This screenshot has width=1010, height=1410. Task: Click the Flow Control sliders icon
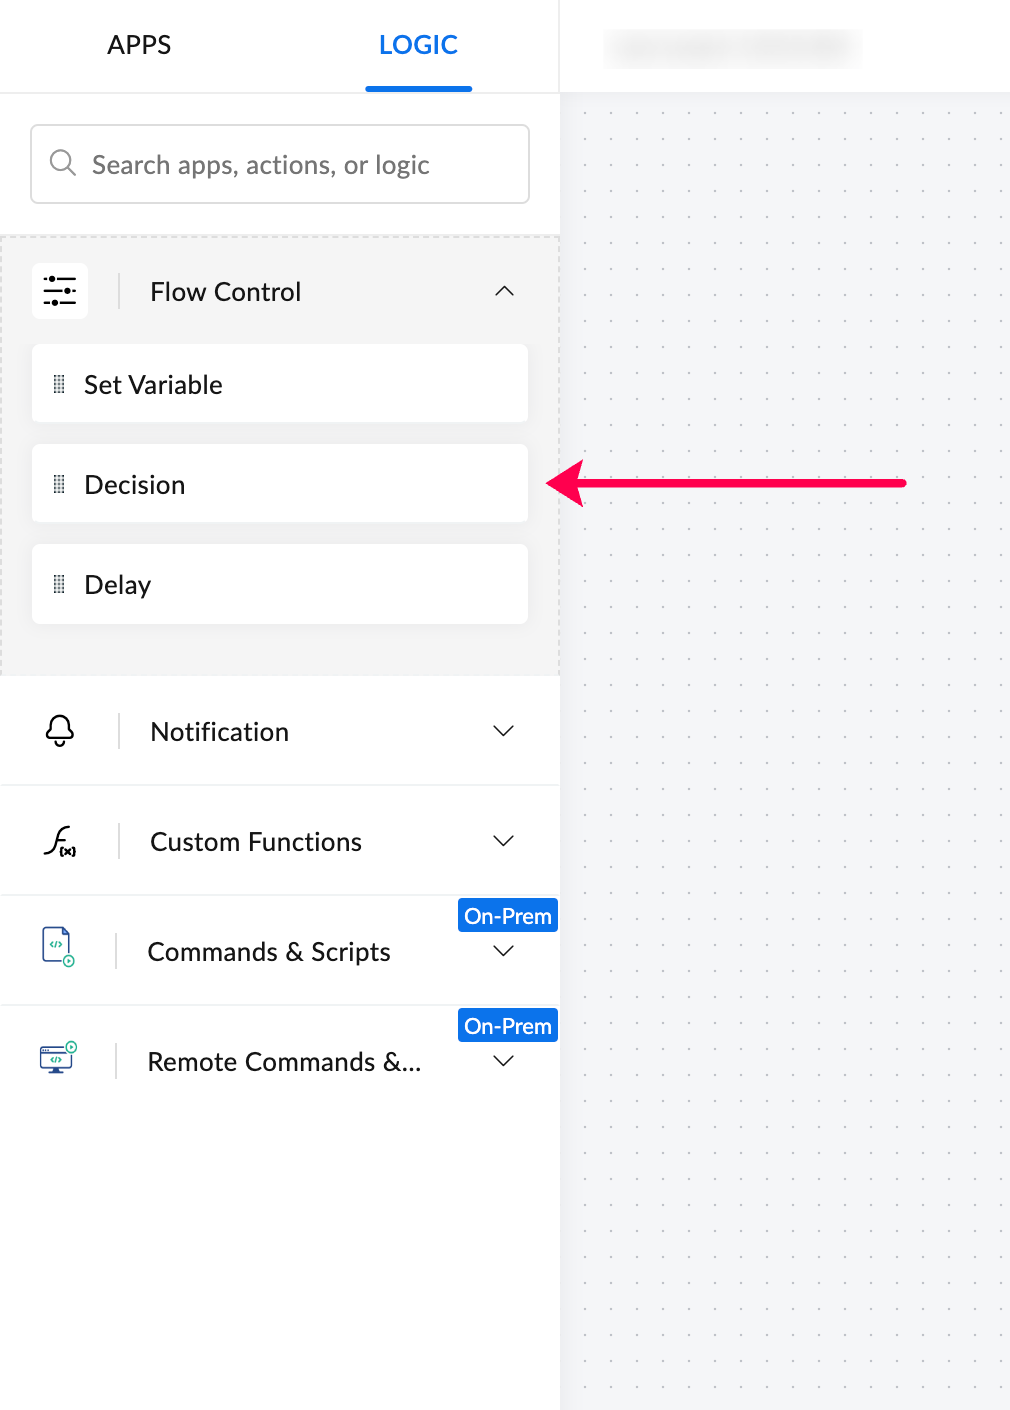60,291
